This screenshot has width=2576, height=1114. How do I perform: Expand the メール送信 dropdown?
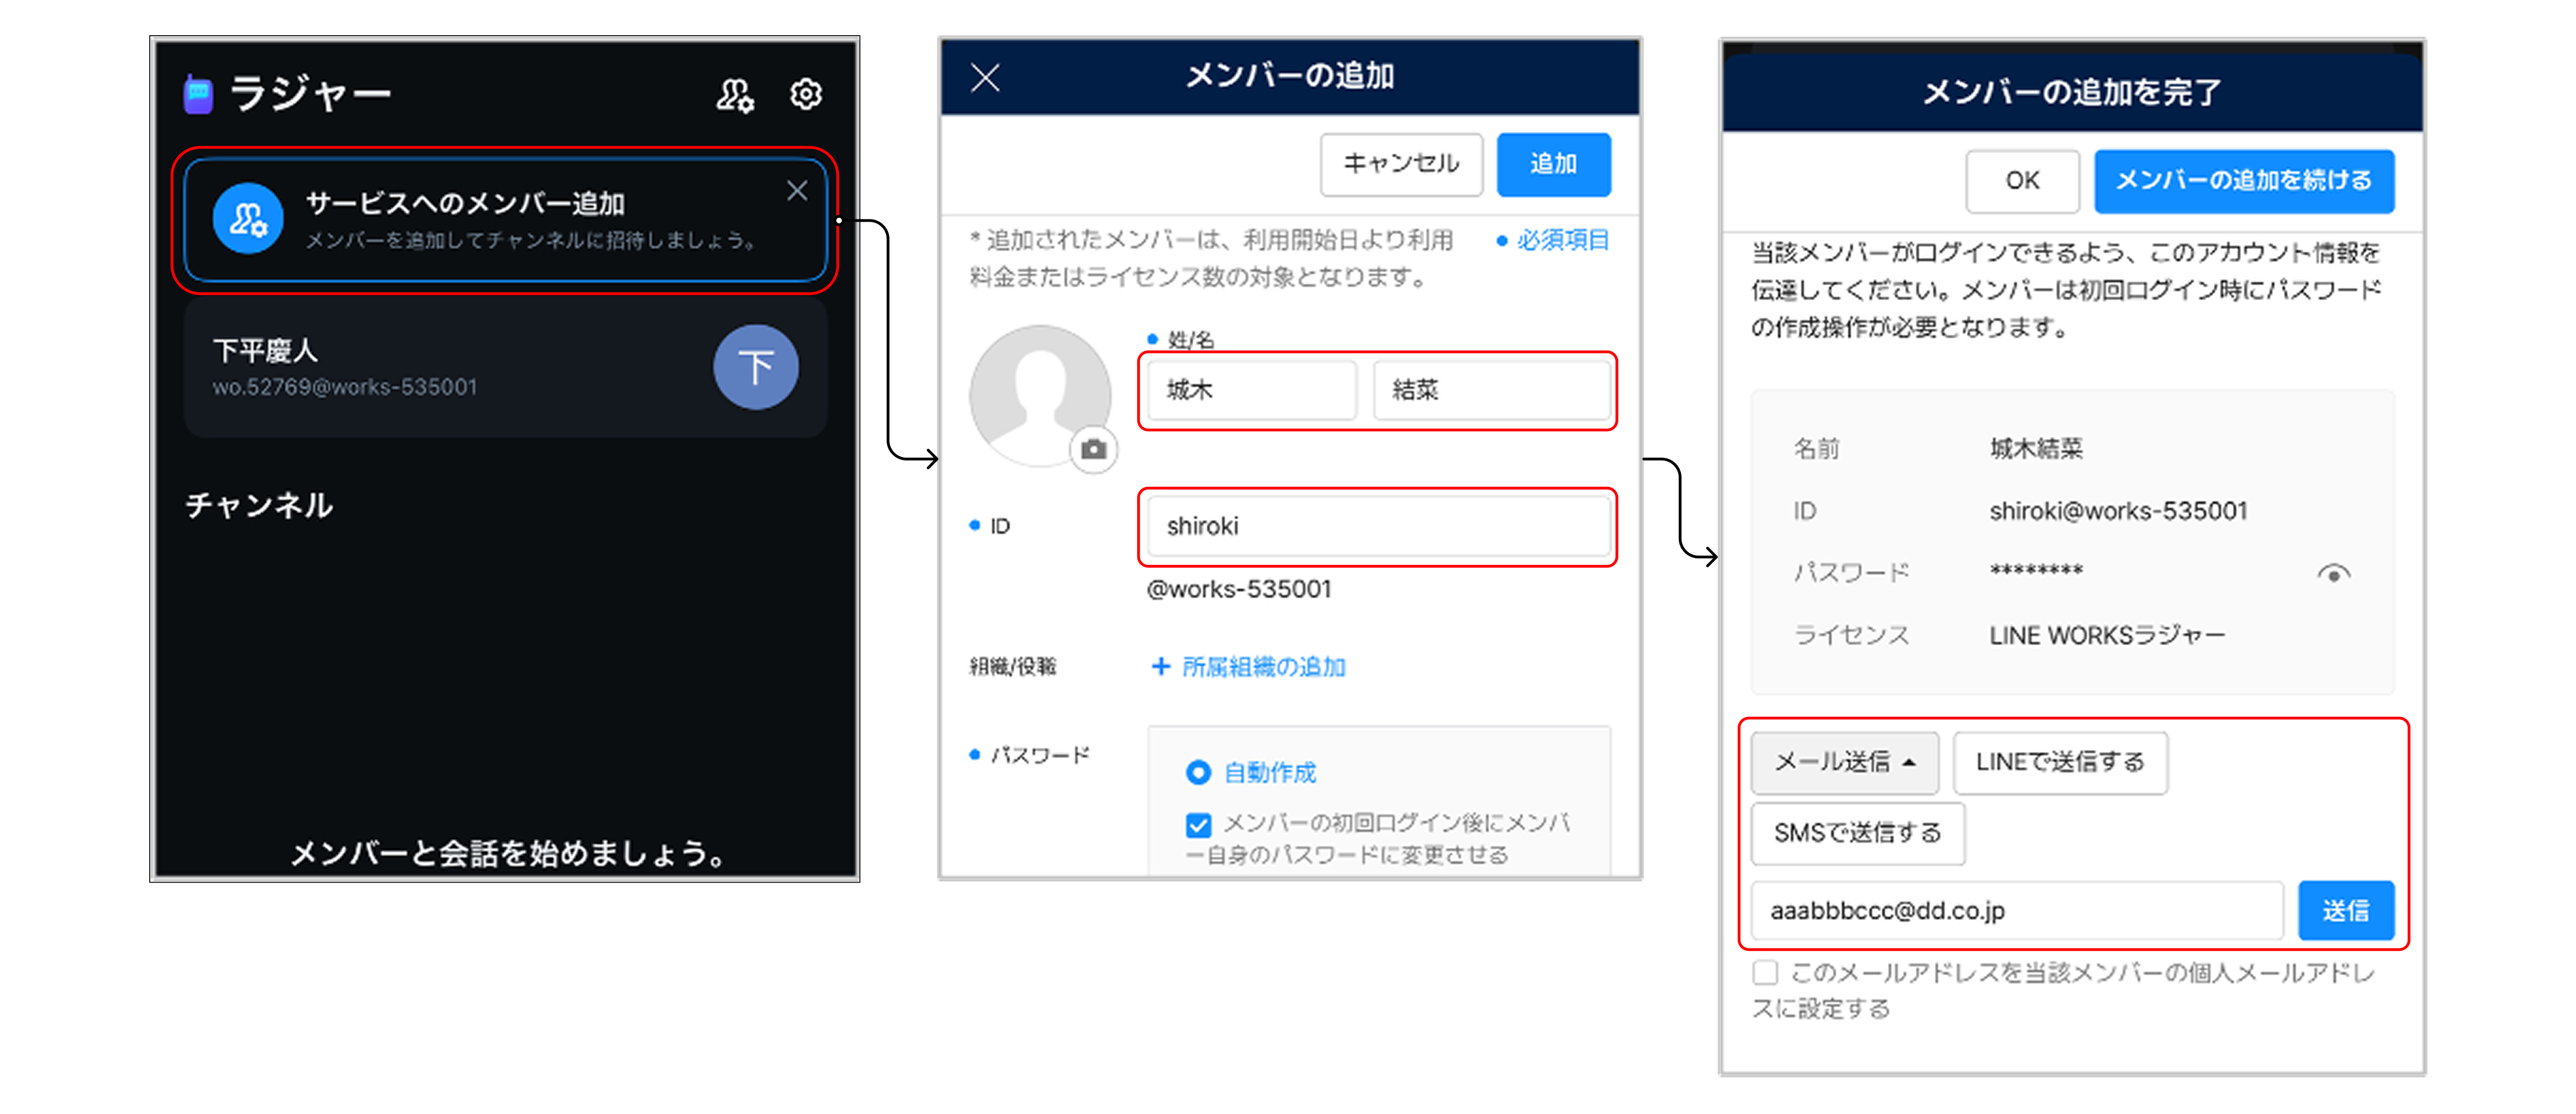click(x=1844, y=763)
